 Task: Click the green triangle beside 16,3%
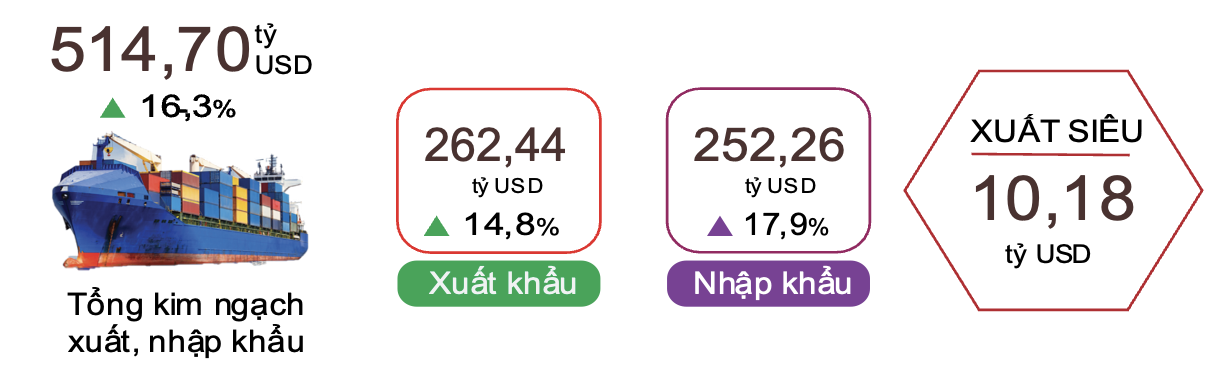pyautogui.click(x=113, y=108)
